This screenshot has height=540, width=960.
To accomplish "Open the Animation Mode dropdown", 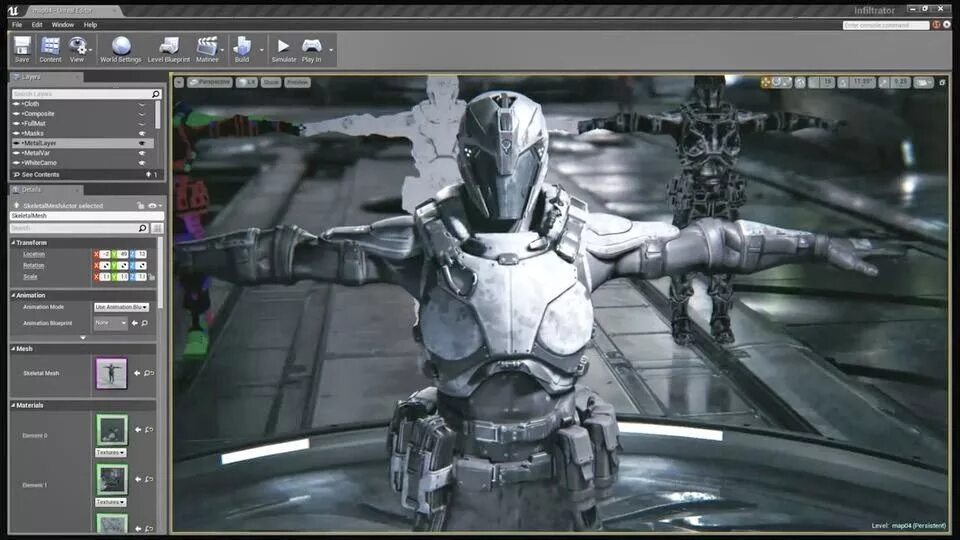I will click(121, 307).
